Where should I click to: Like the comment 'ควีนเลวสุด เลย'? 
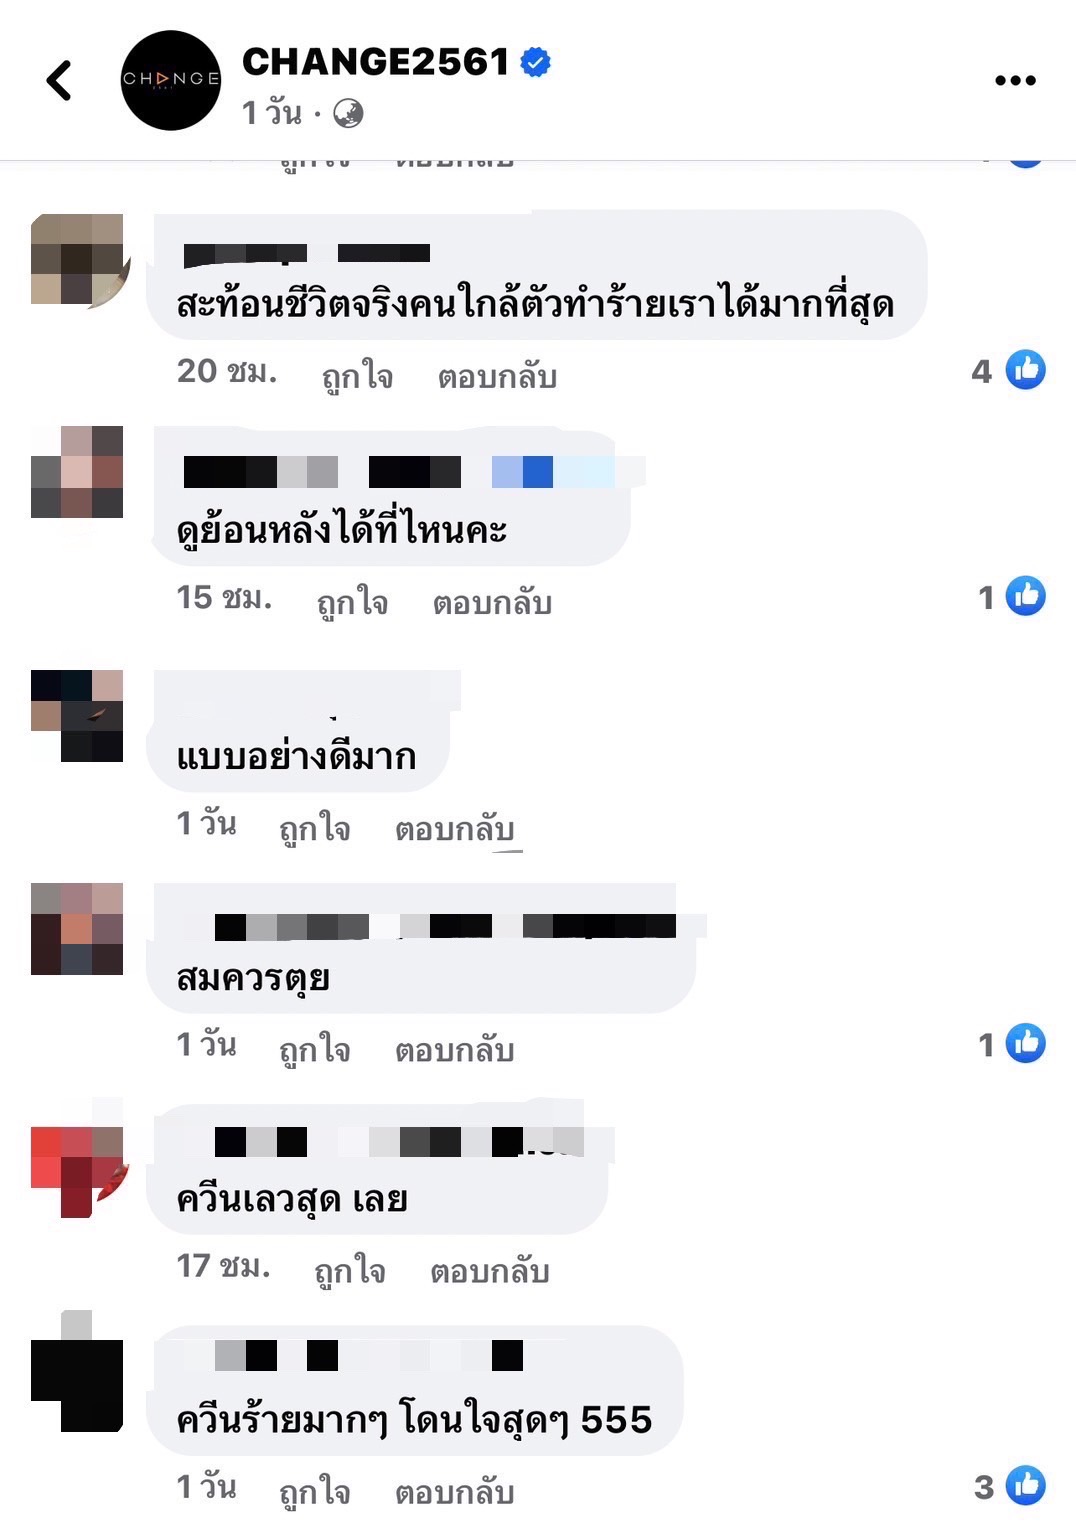(349, 1271)
